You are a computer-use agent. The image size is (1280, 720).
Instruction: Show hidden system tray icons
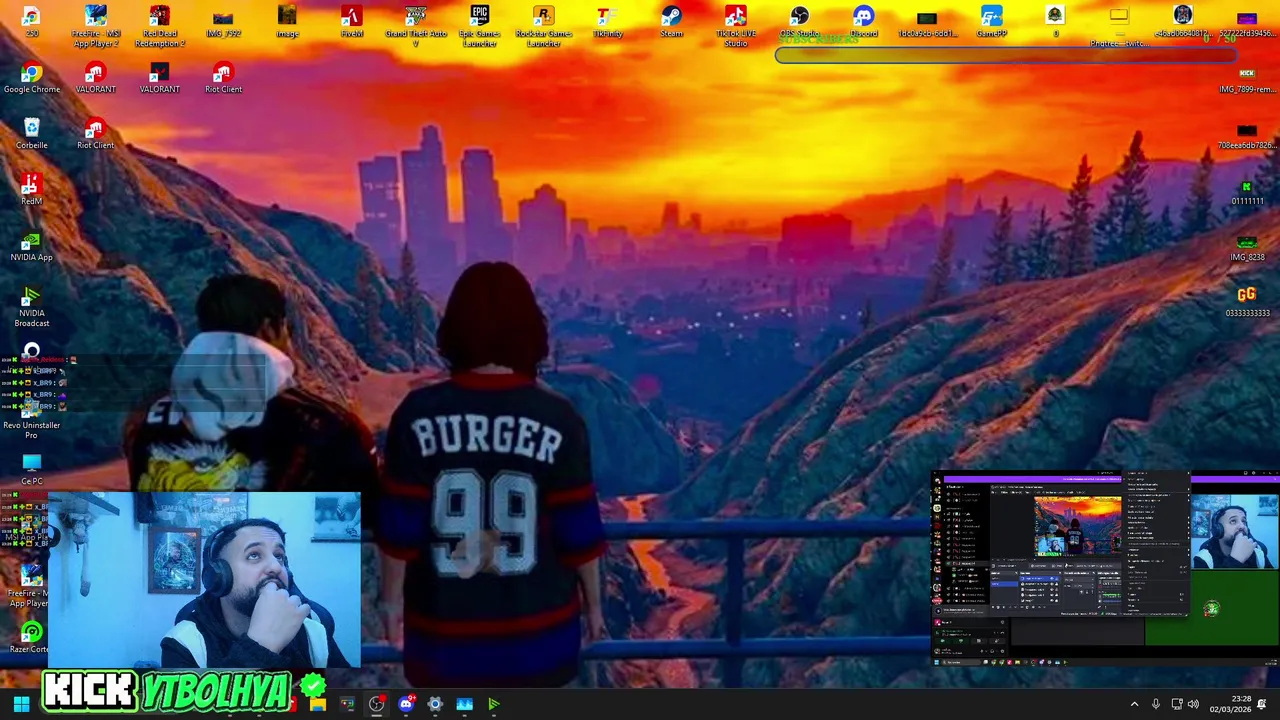(1134, 704)
